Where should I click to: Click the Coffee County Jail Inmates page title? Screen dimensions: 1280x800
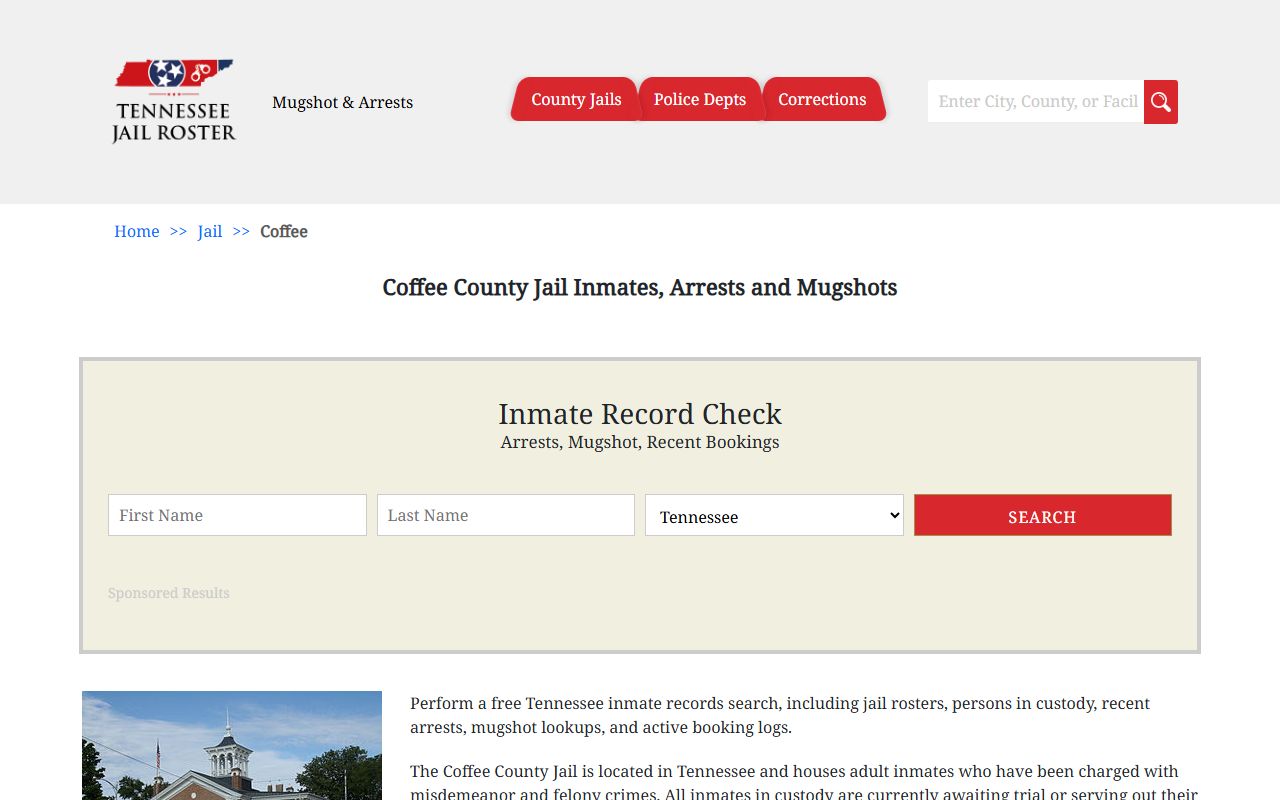click(x=640, y=287)
